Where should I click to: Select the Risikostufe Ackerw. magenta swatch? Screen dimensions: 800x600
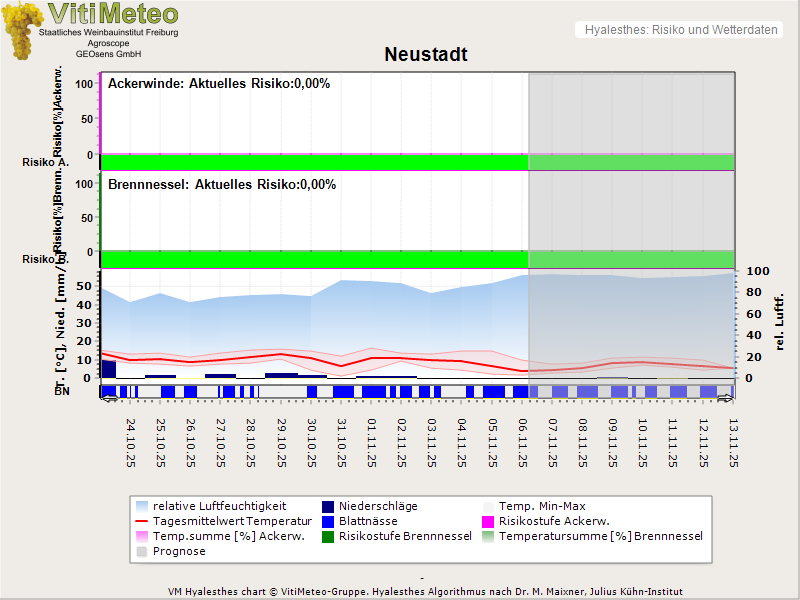(x=489, y=521)
